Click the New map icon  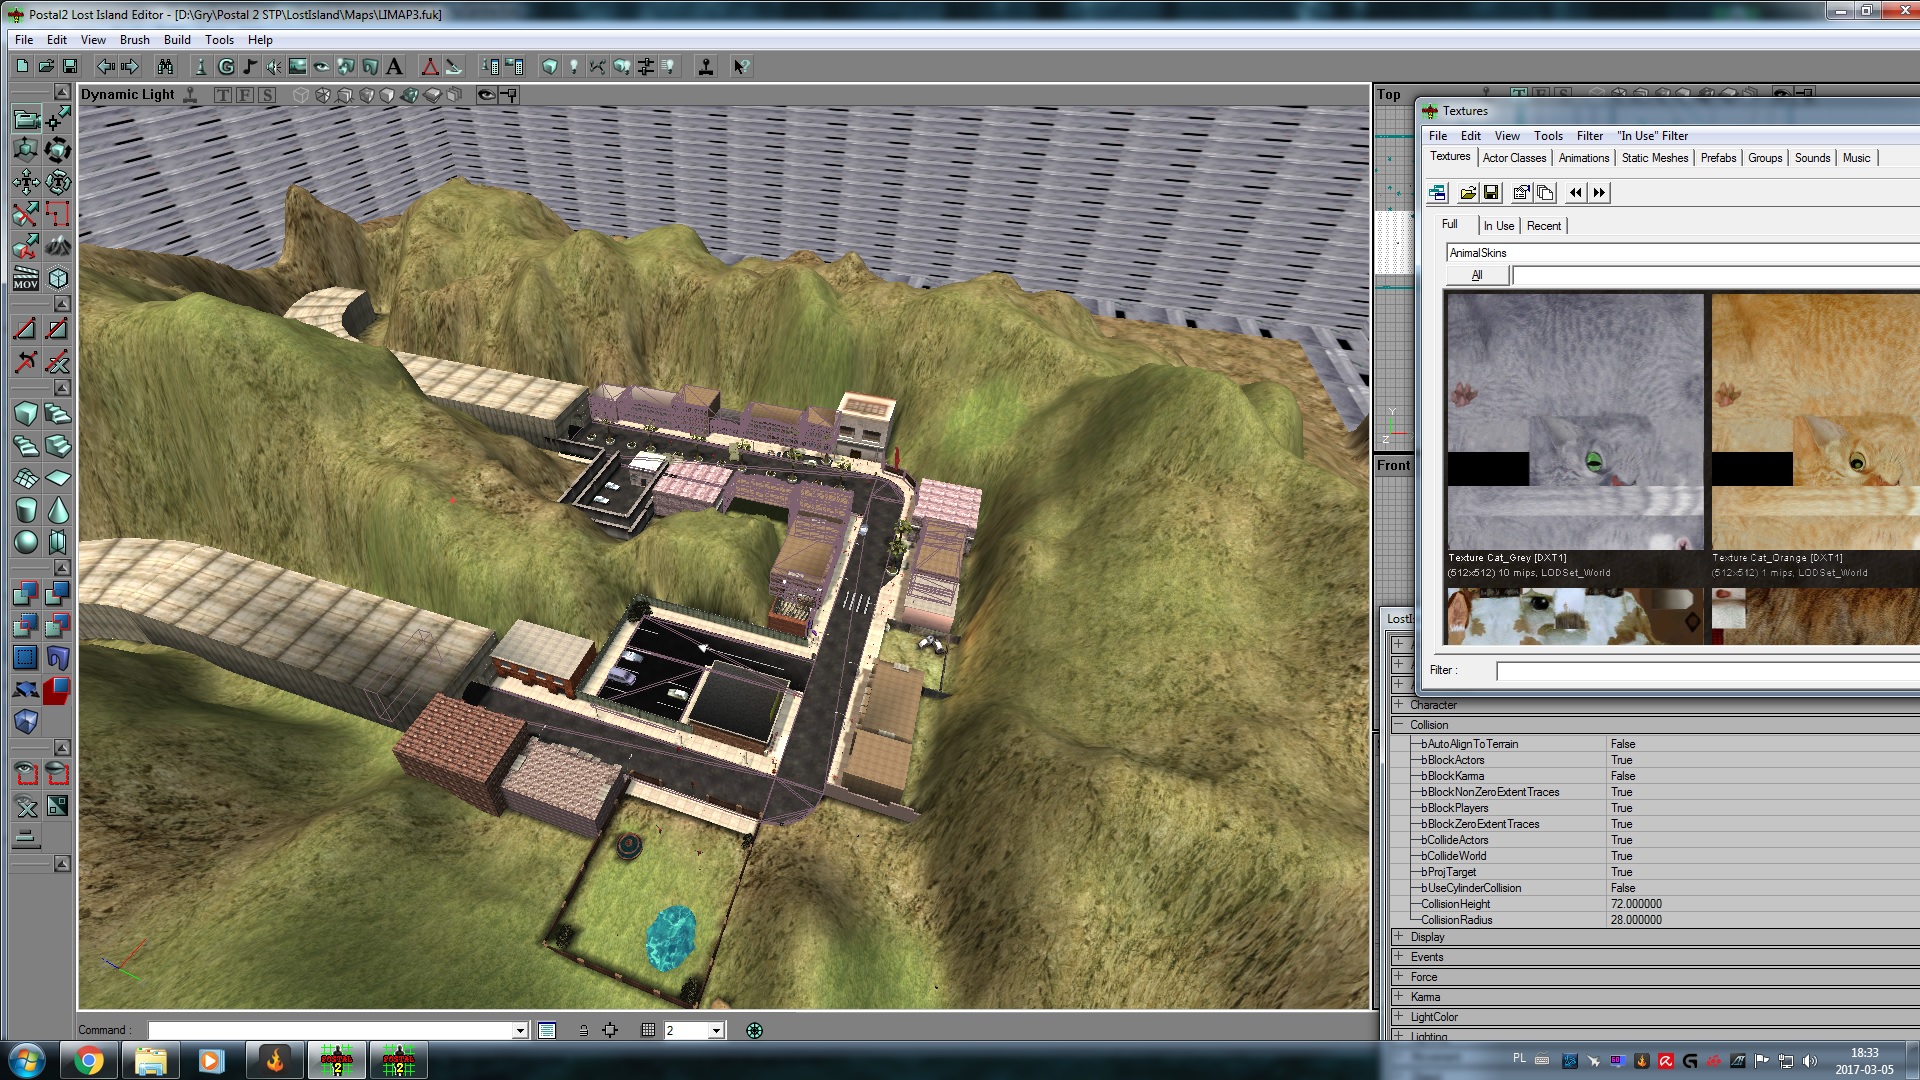click(x=22, y=66)
